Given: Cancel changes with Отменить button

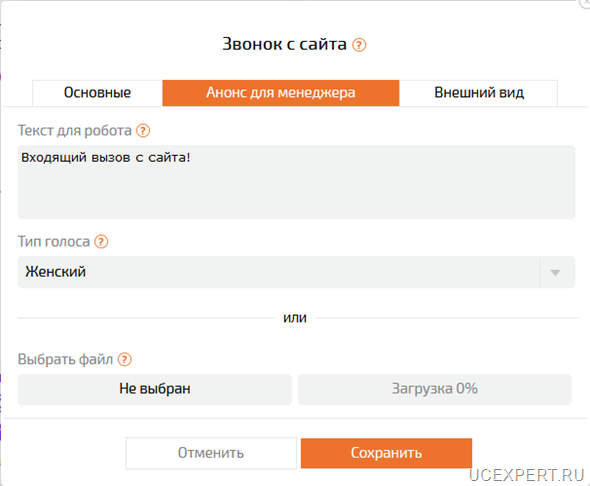Looking at the screenshot, I should (211, 453).
